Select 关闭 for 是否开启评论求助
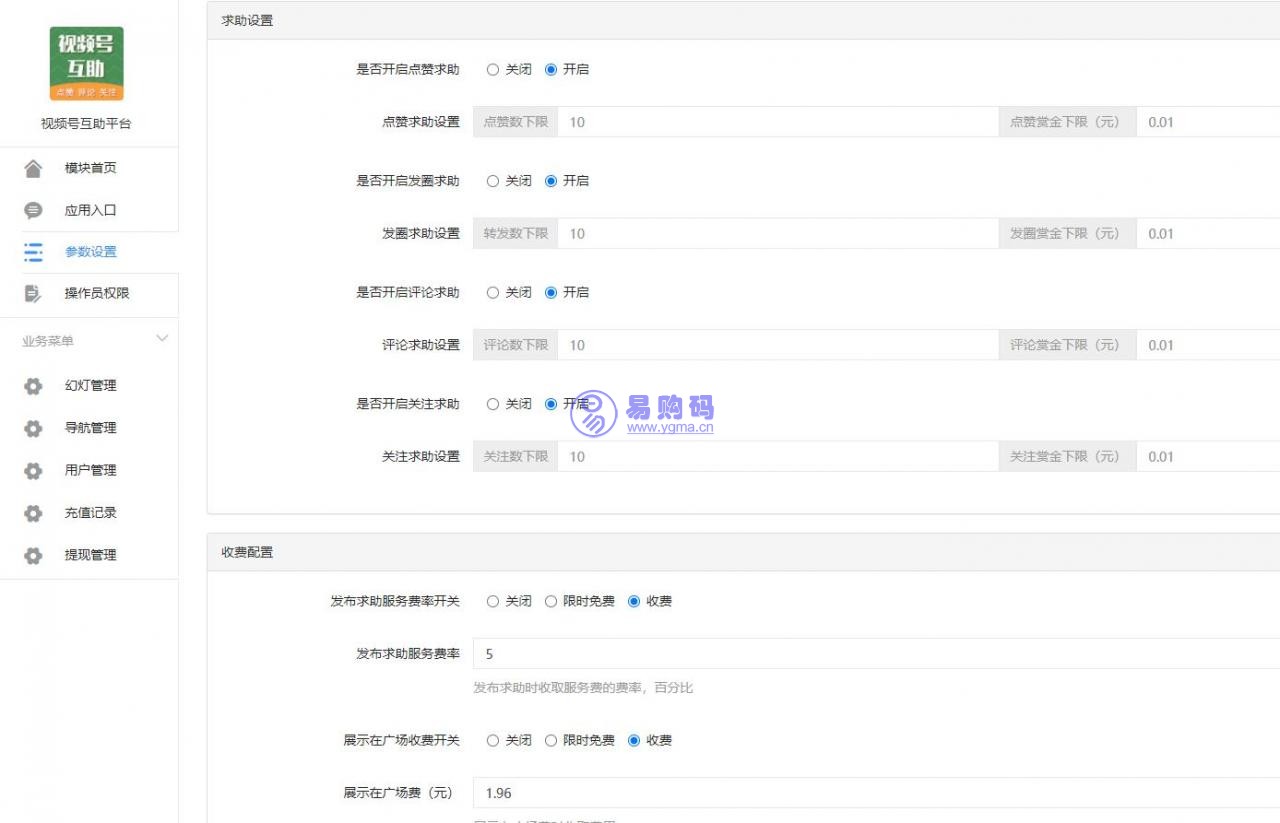 point(493,293)
